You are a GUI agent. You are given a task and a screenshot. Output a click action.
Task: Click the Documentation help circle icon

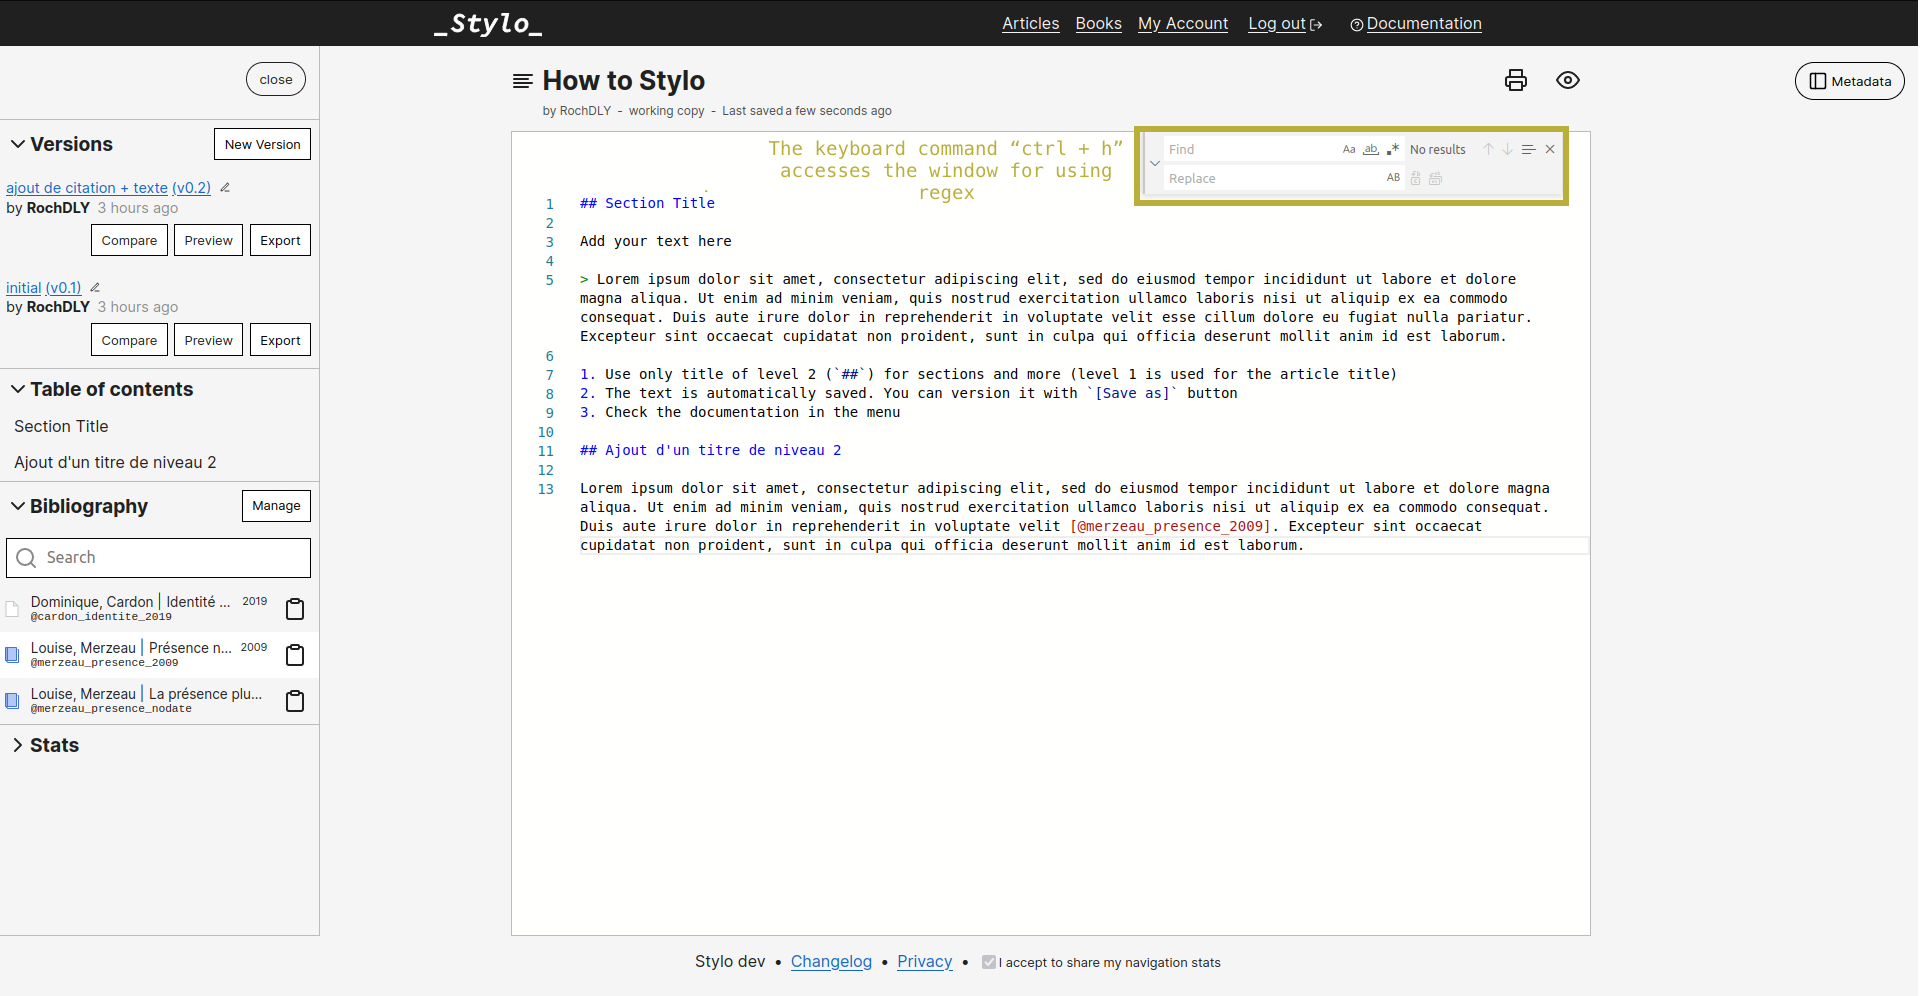coord(1357,25)
